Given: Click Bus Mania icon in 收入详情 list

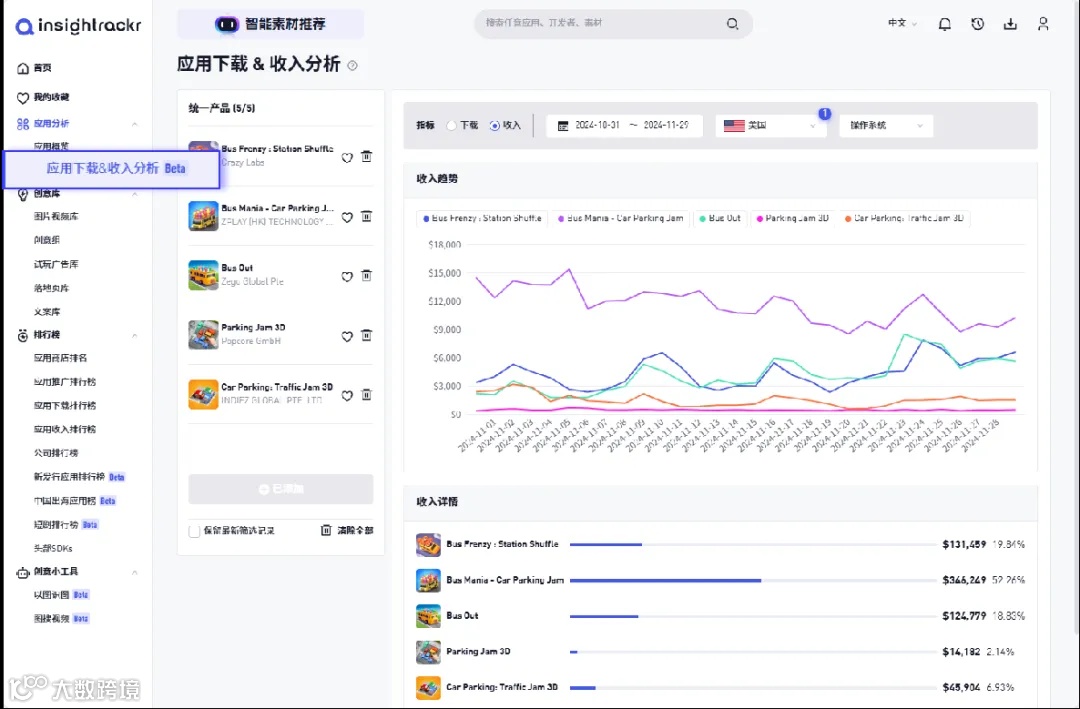Looking at the screenshot, I should (x=428, y=580).
